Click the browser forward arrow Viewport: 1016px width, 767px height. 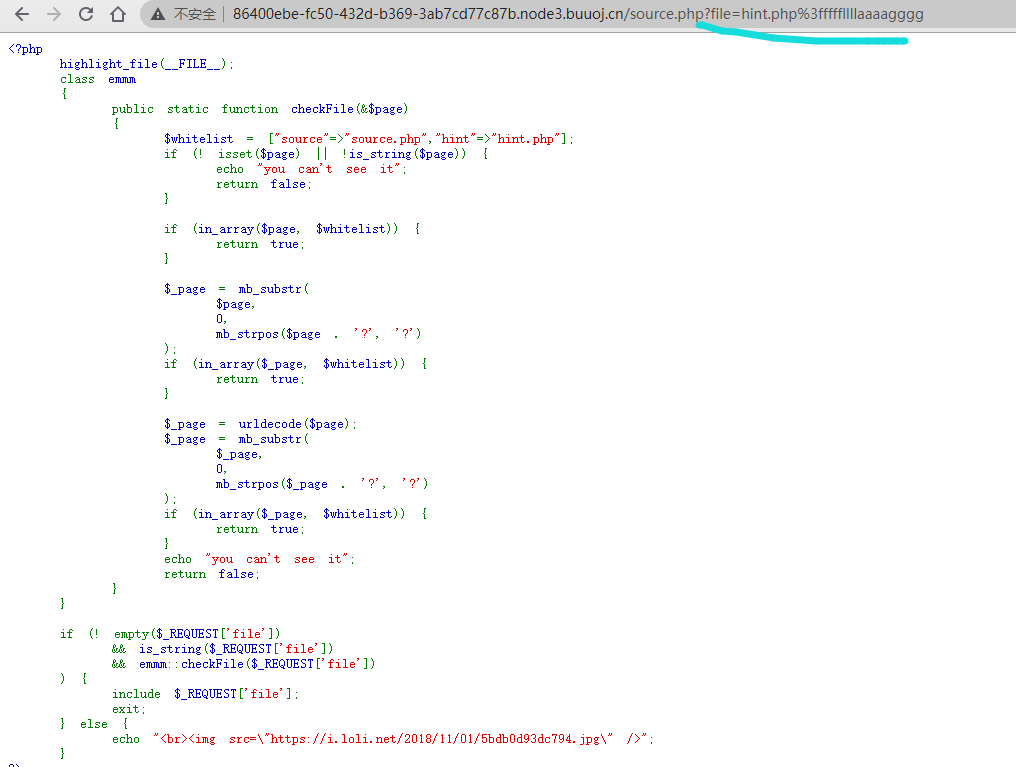click(x=54, y=14)
